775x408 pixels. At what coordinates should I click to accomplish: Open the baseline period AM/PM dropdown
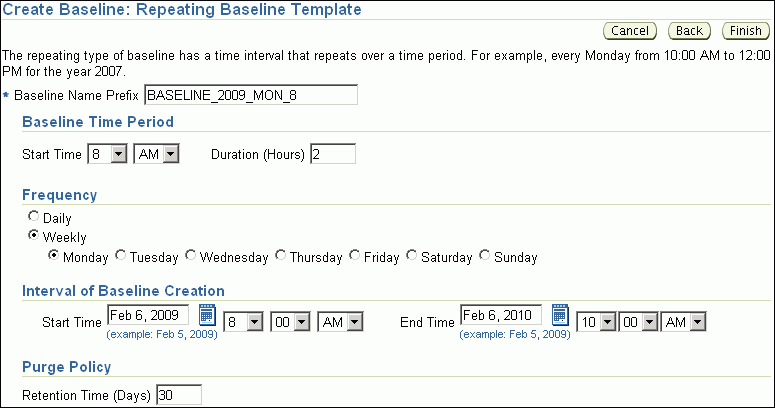pos(155,154)
